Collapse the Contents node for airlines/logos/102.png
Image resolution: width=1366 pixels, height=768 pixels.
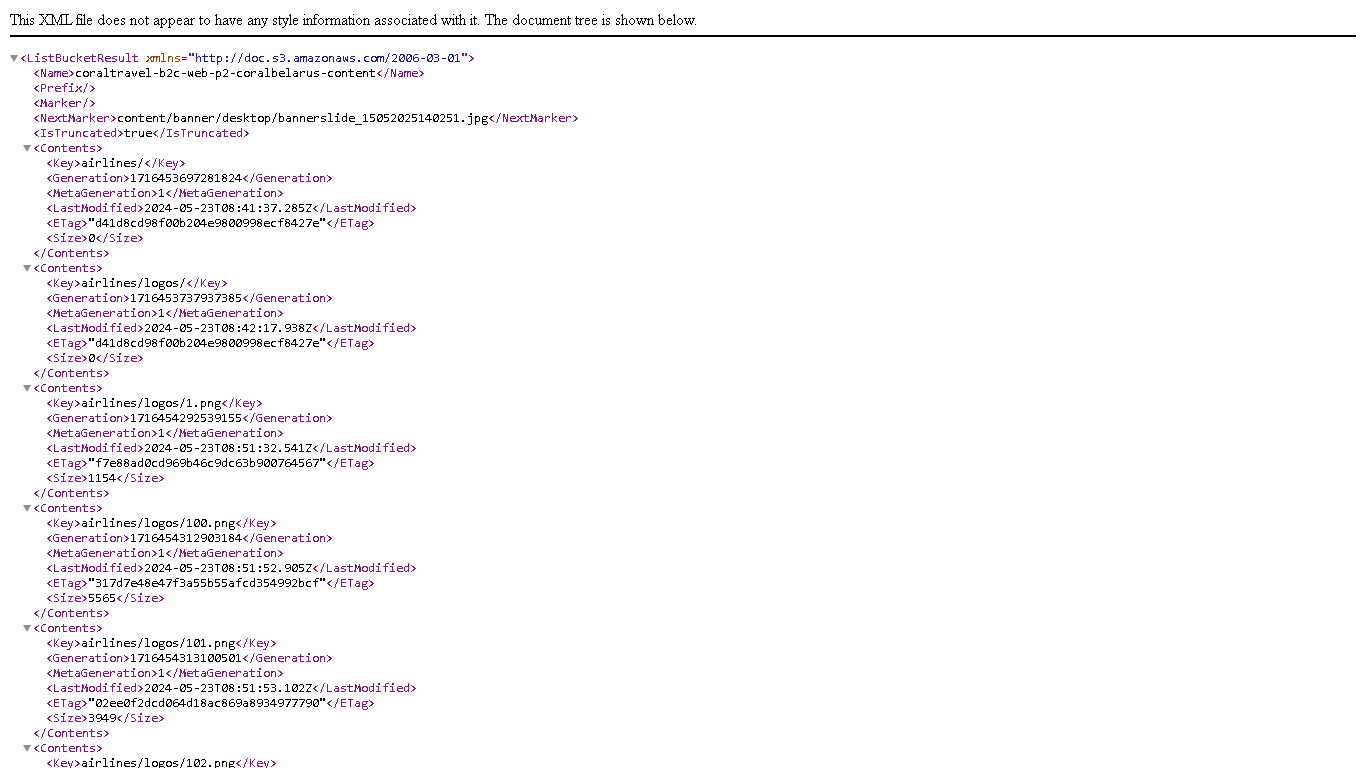28,748
